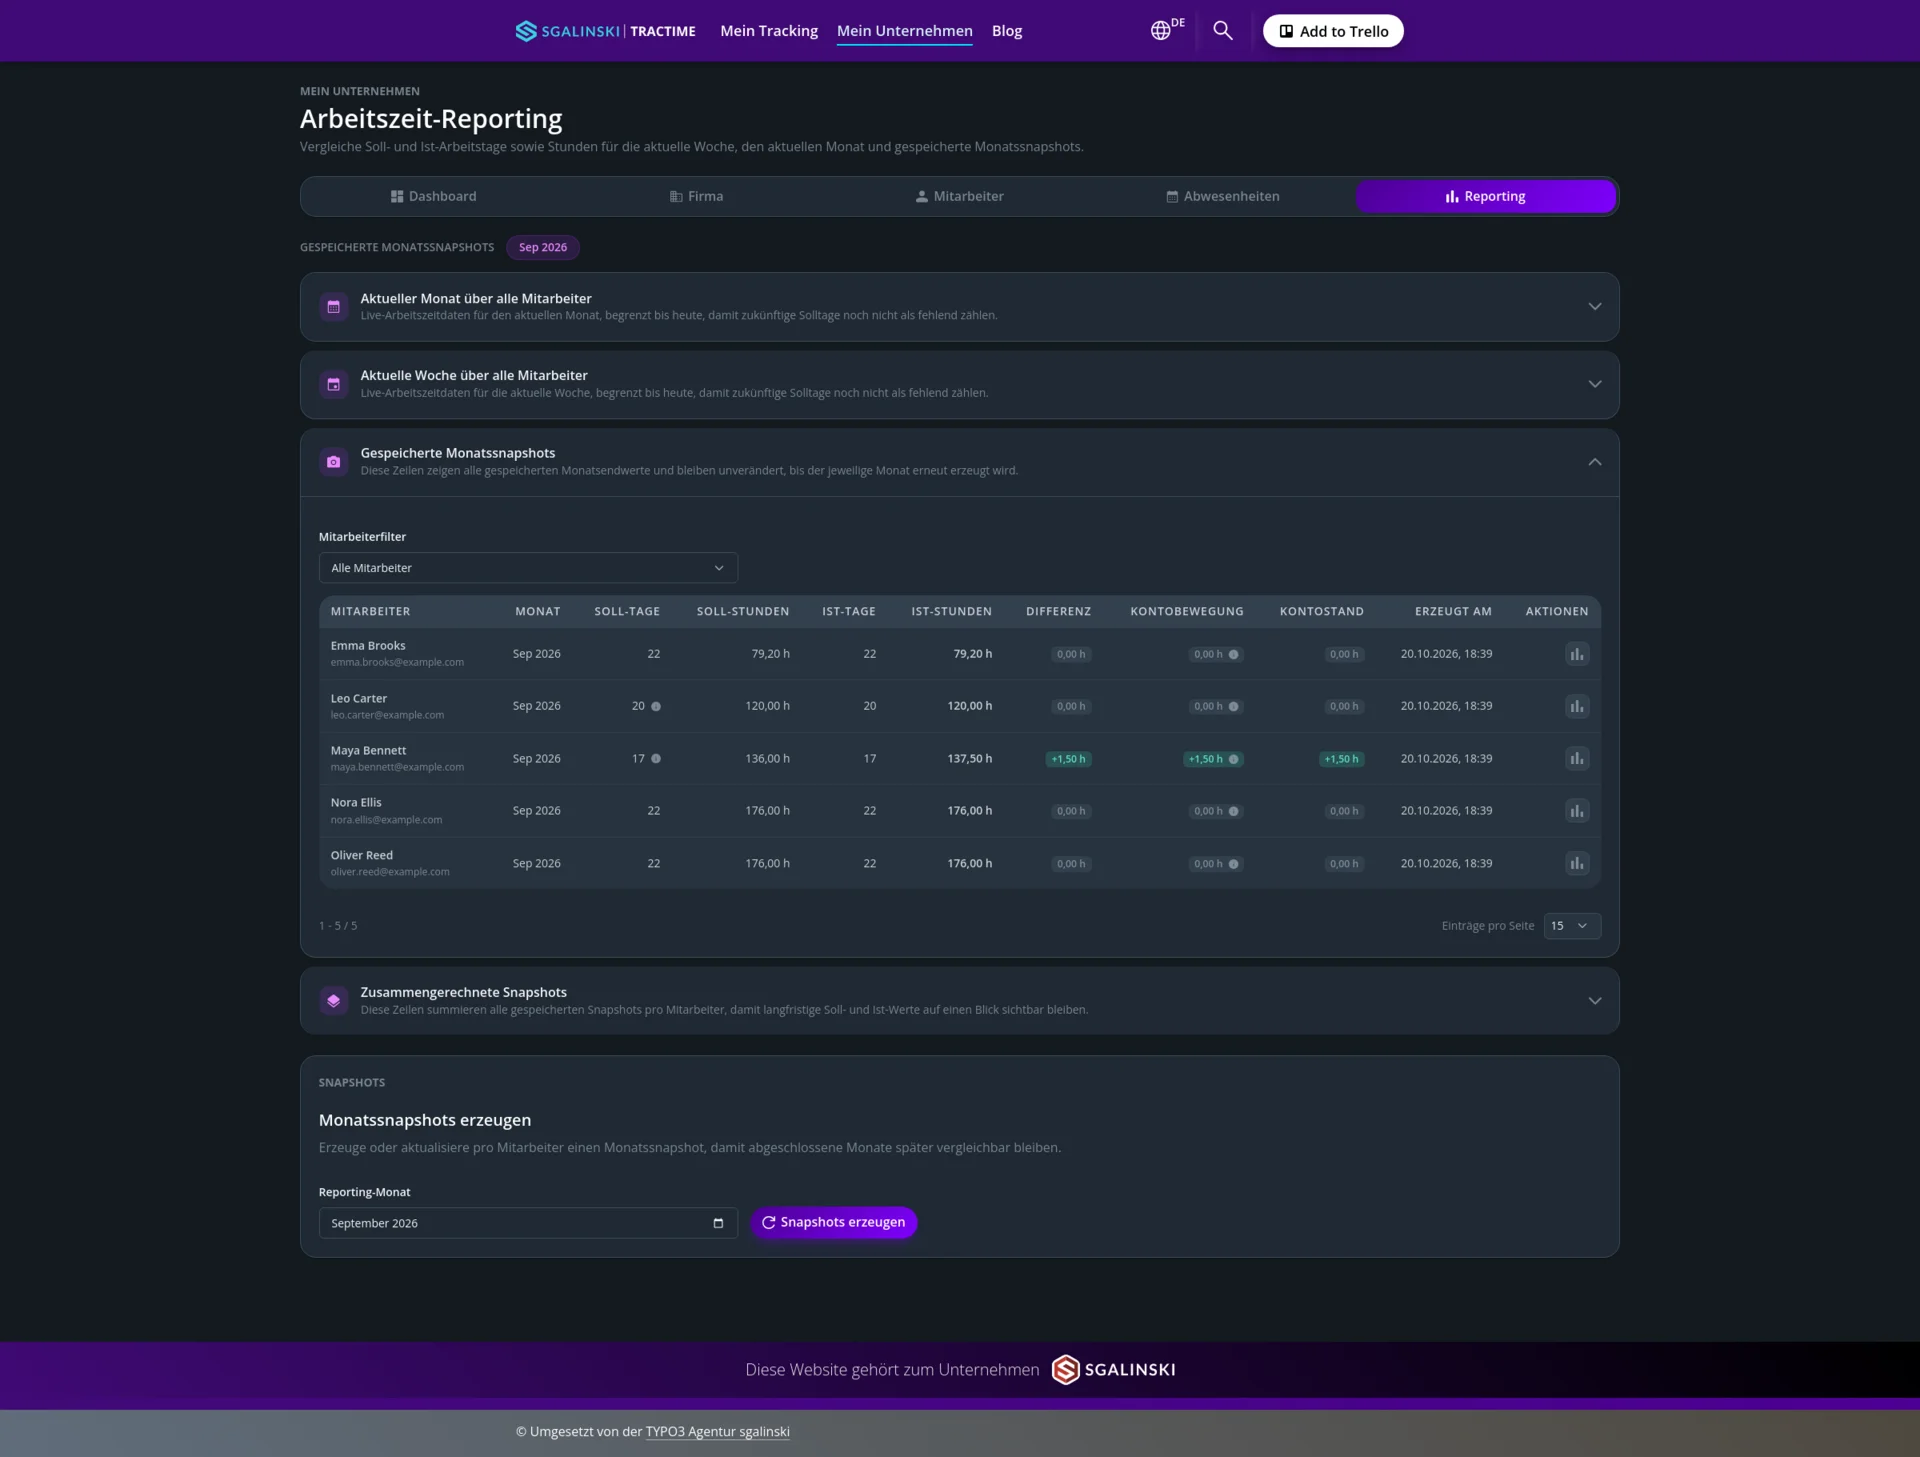This screenshot has width=1920, height=1457.
Task: Switch to the Dashboard tab
Action: tap(433, 196)
